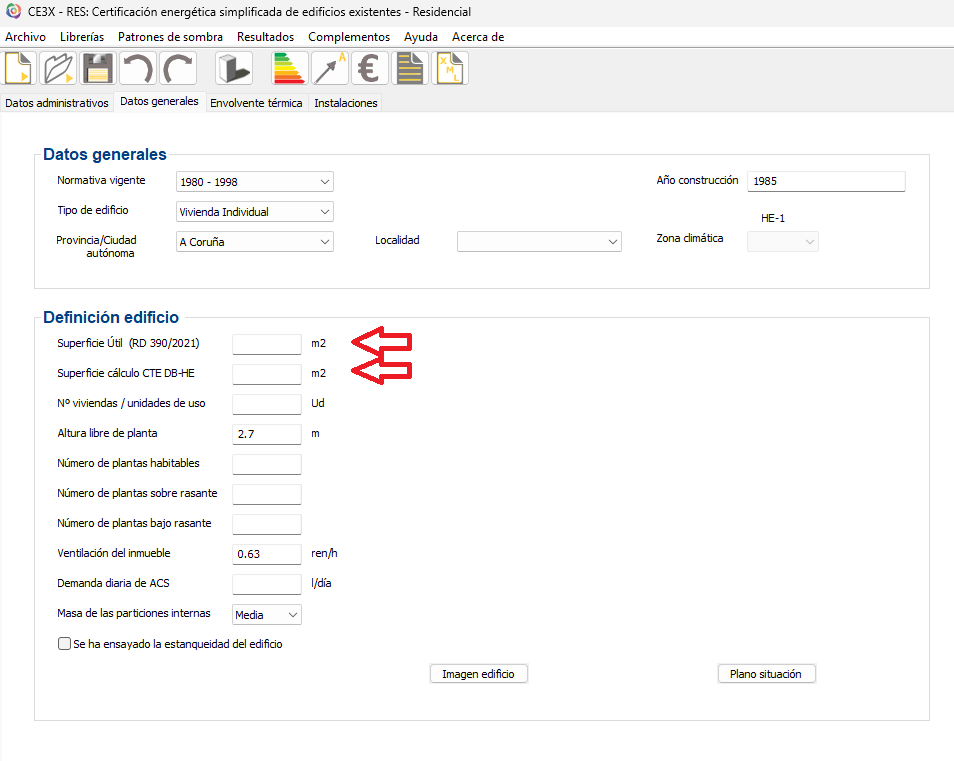The width and height of the screenshot is (954, 761).
Task: Open the Archivo menu
Action: tap(26, 36)
